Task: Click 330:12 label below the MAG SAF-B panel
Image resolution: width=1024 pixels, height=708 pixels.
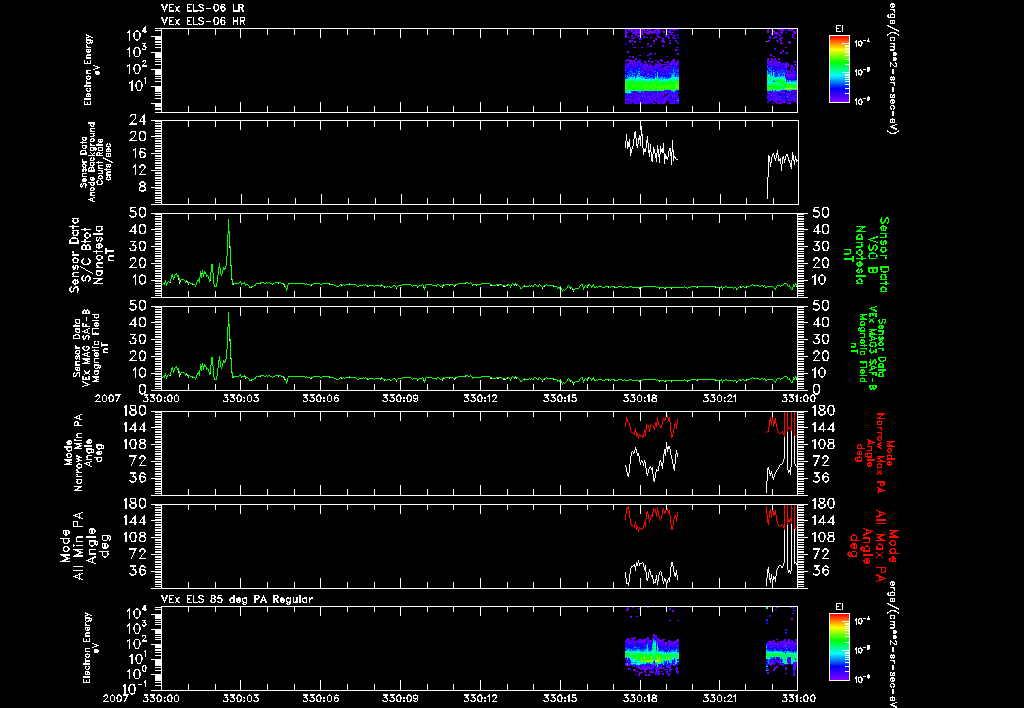Action: [x=481, y=397]
